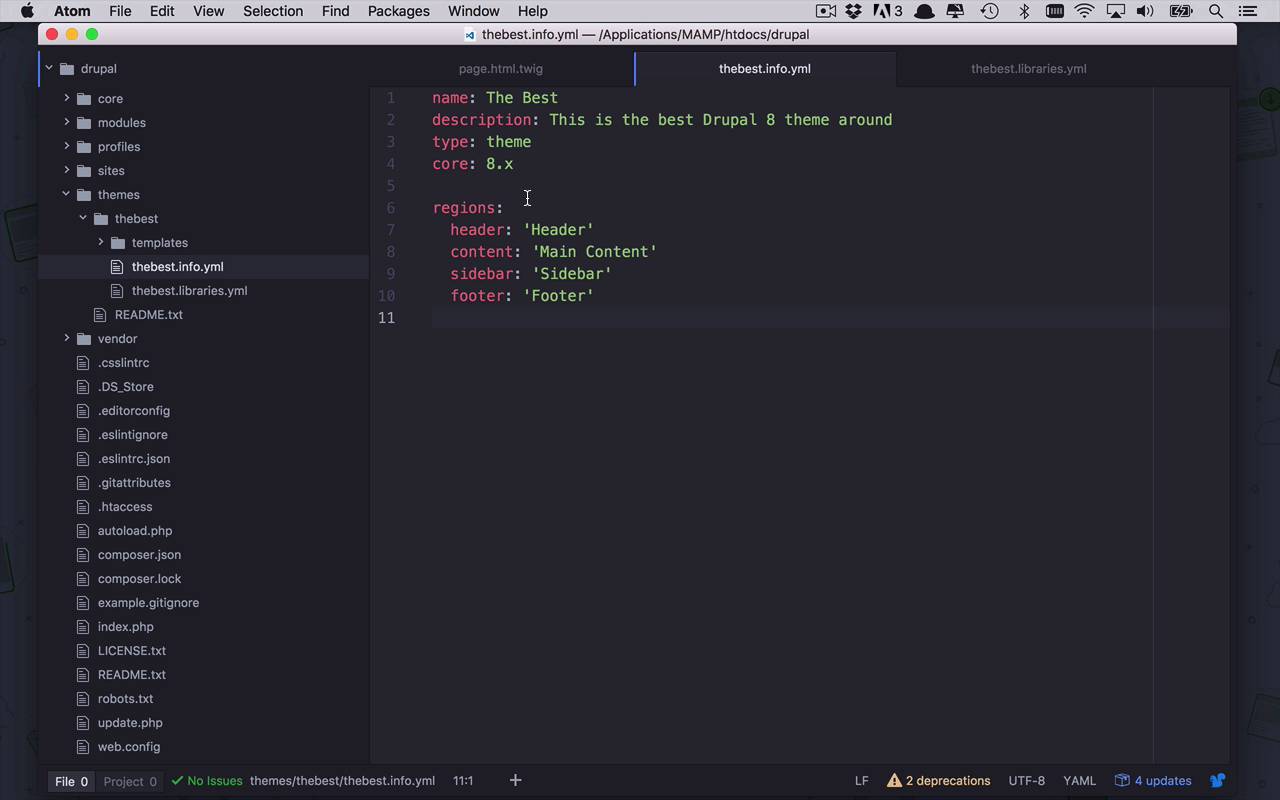Image resolution: width=1280 pixels, height=800 pixels.
Task: Place cursor on 'regions:' line
Action: [x=468, y=208]
